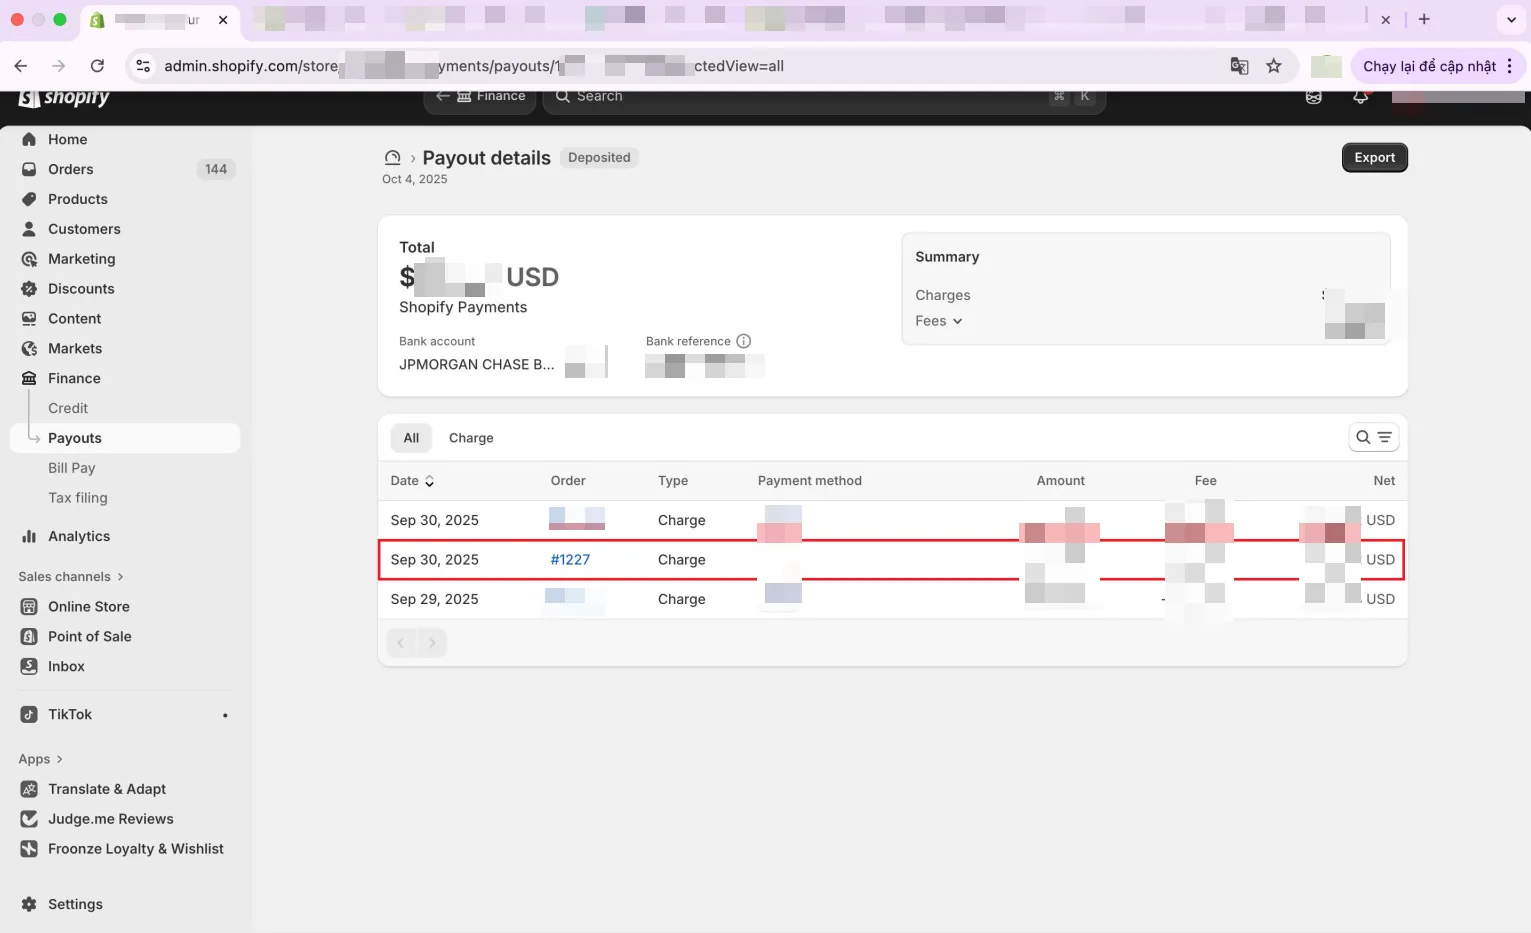Select the All tab
This screenshot has width=1531, height=933.
(411, 438)
